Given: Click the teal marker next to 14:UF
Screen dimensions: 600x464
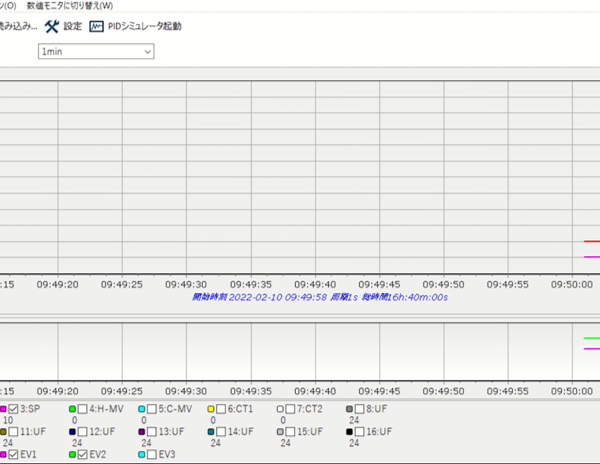Looking at the screenshot, I should coord(211,432).
